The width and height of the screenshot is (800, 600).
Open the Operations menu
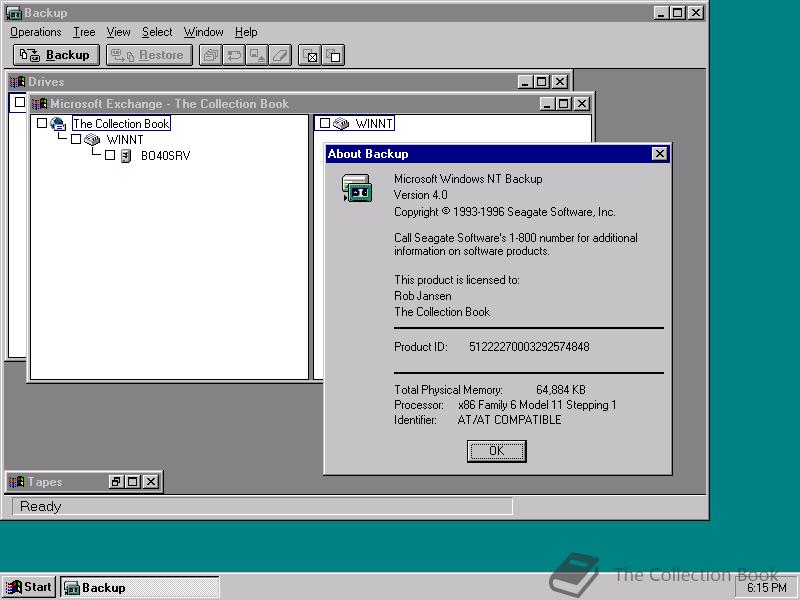36,32
